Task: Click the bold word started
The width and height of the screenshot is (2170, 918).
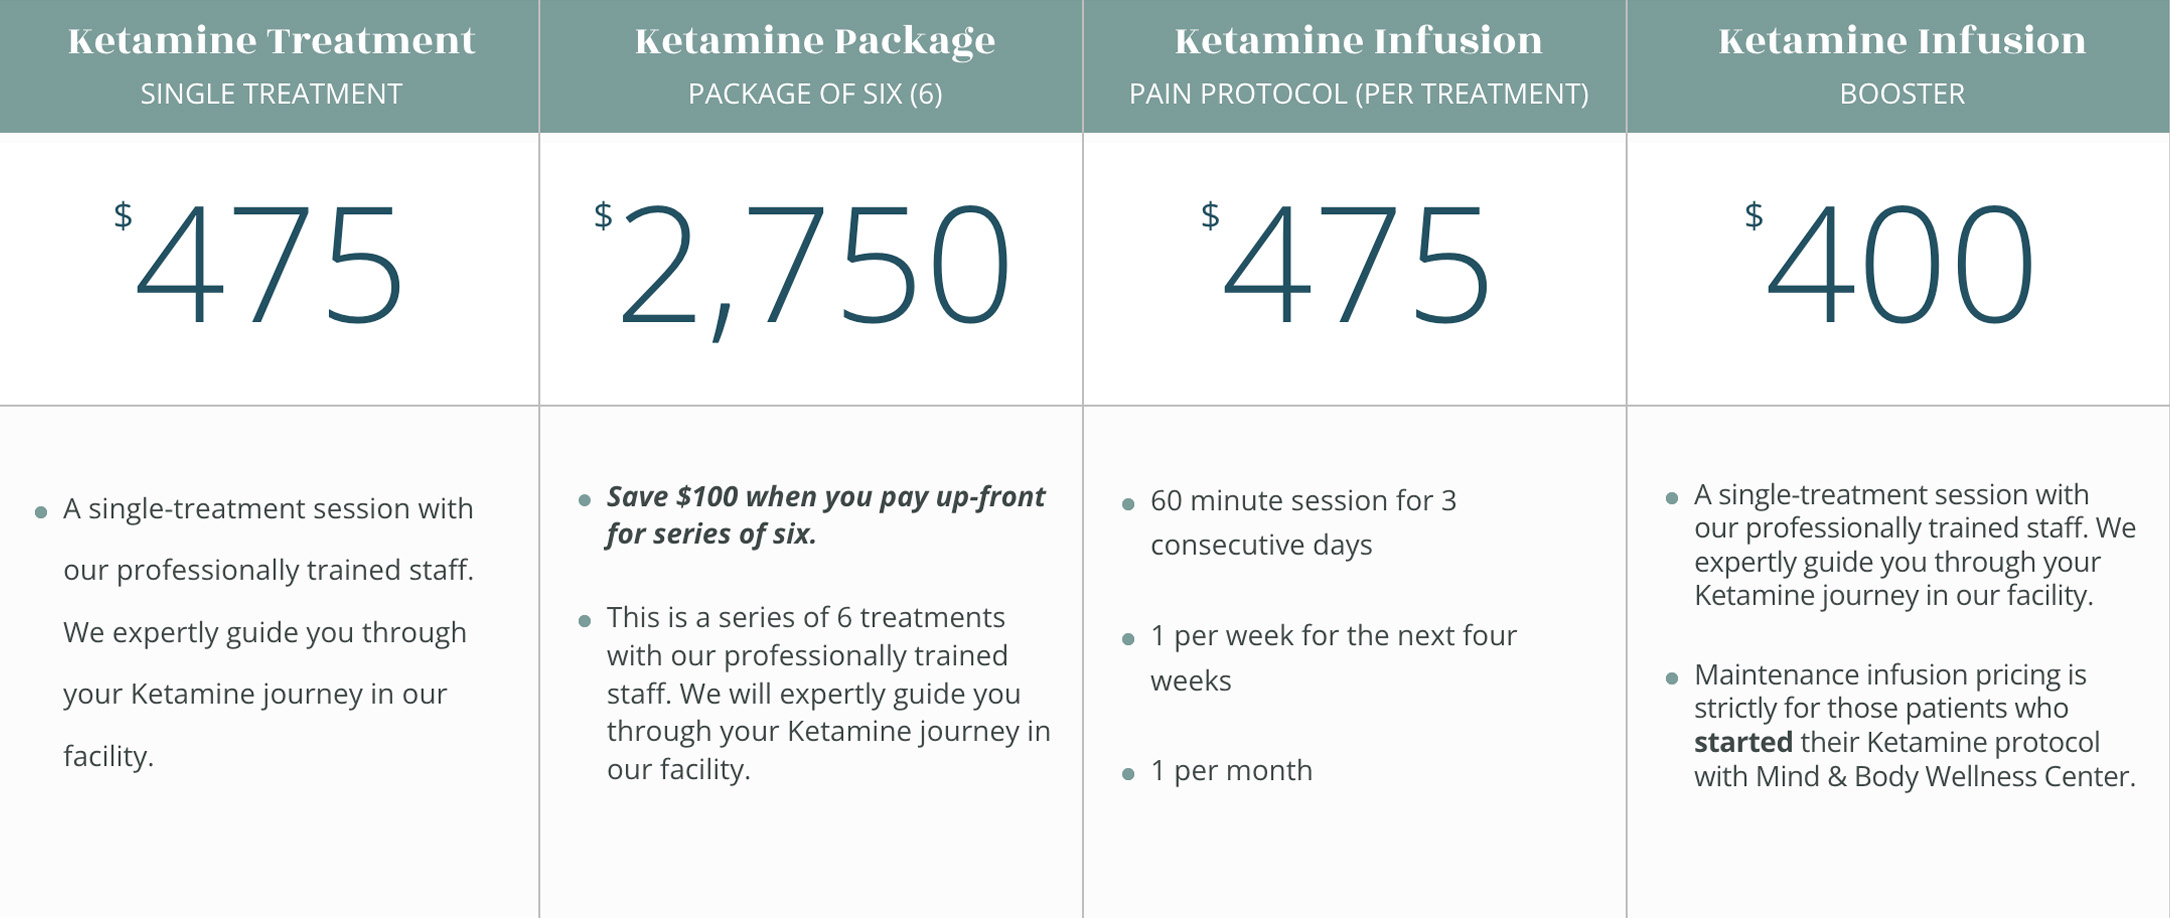Action: tap(1743, 743)
